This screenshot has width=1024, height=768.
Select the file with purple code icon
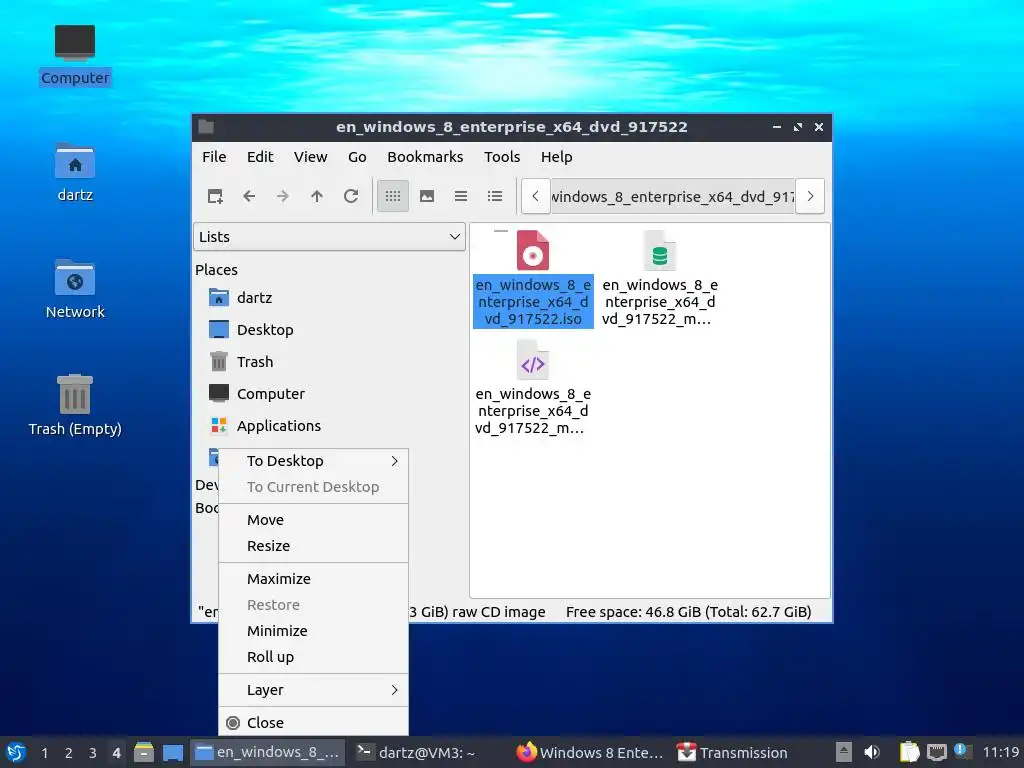533,389
